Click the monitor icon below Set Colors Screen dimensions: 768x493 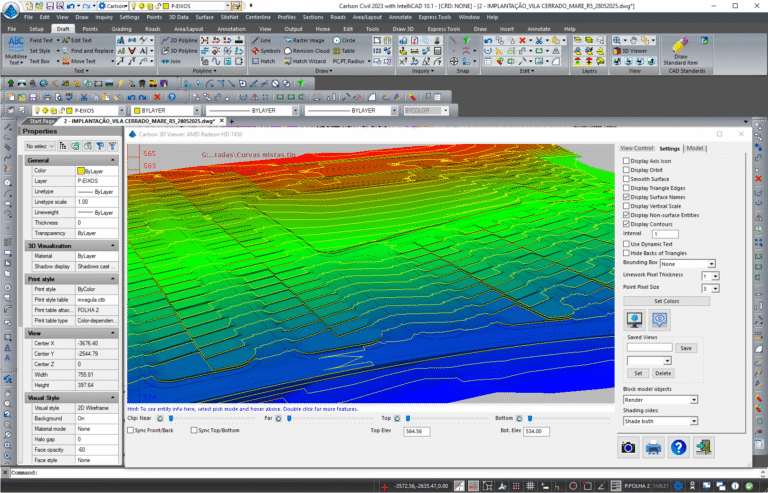tap(634, 319)
